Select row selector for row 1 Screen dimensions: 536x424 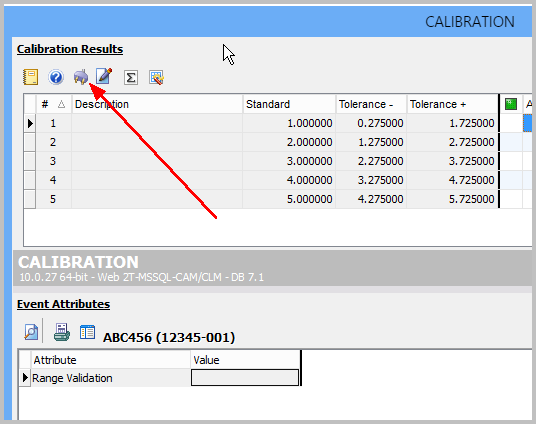(30, 123)
